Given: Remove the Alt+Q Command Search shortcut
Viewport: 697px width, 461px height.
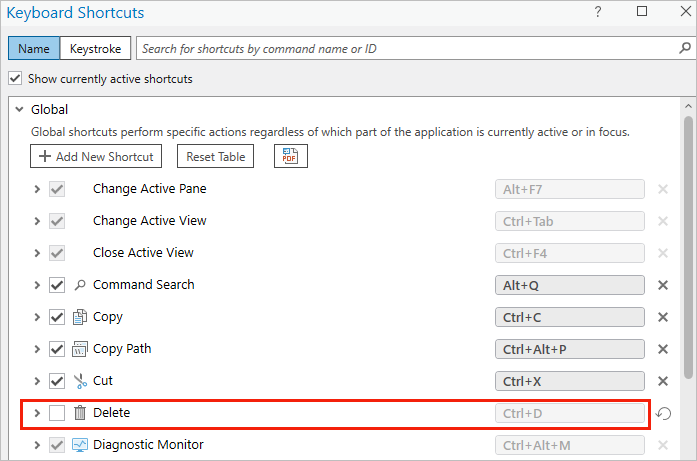Looking at the screenshot, I should (662, 285).
